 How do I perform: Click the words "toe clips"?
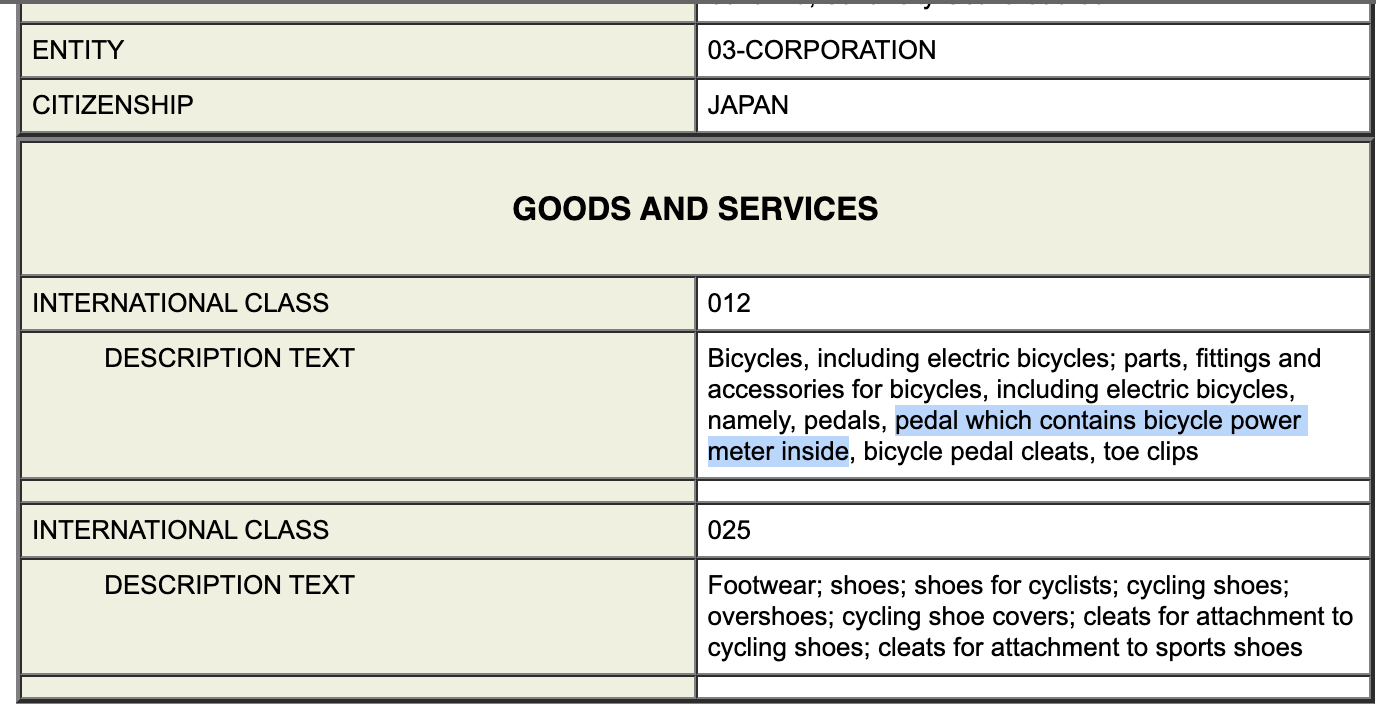[1150, 452]
